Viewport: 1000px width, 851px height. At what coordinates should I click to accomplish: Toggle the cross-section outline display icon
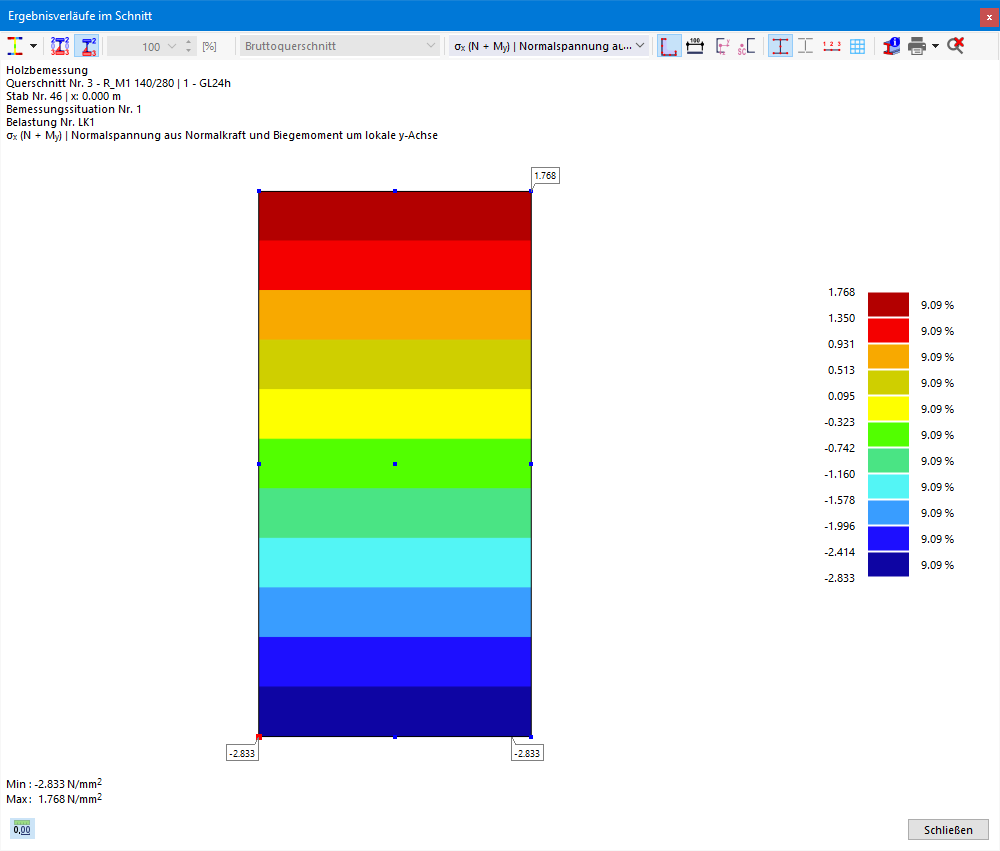tap(669, 46)
